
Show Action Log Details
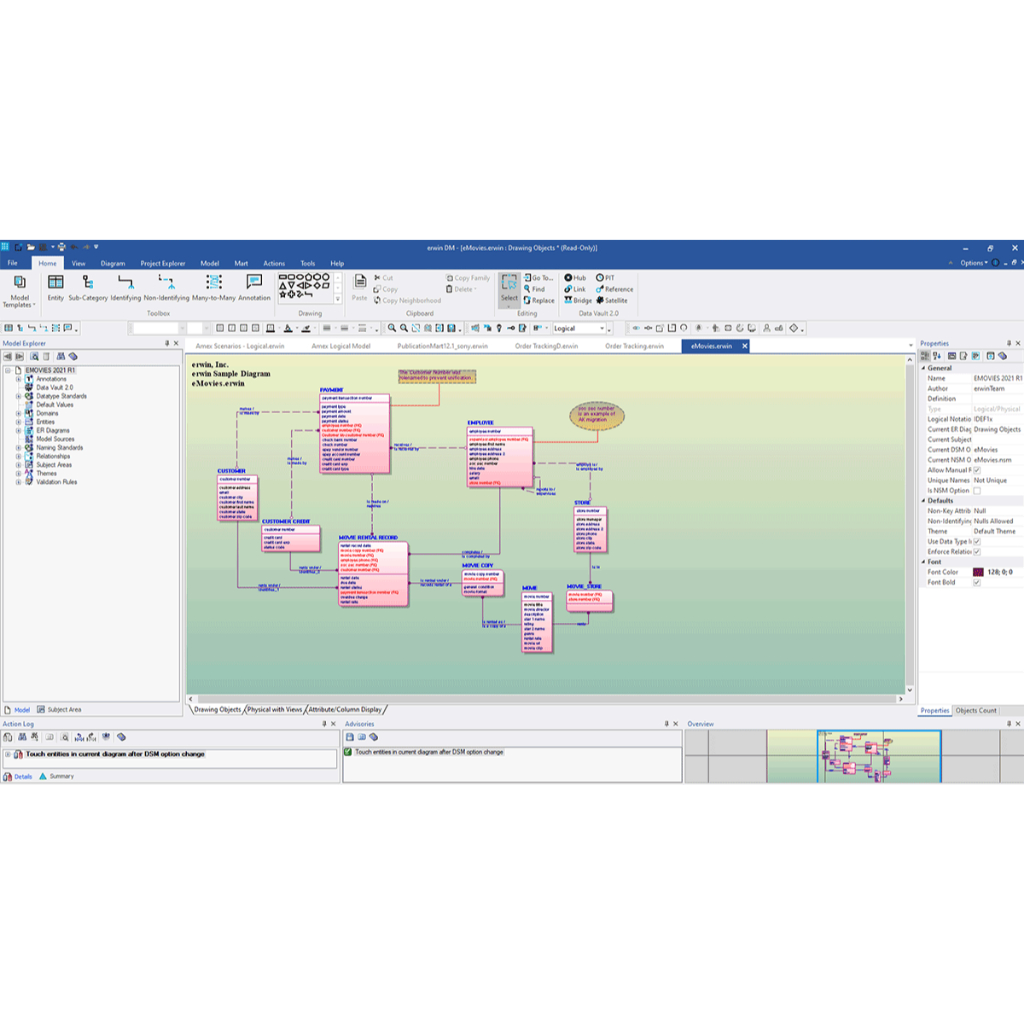point(18,776)
